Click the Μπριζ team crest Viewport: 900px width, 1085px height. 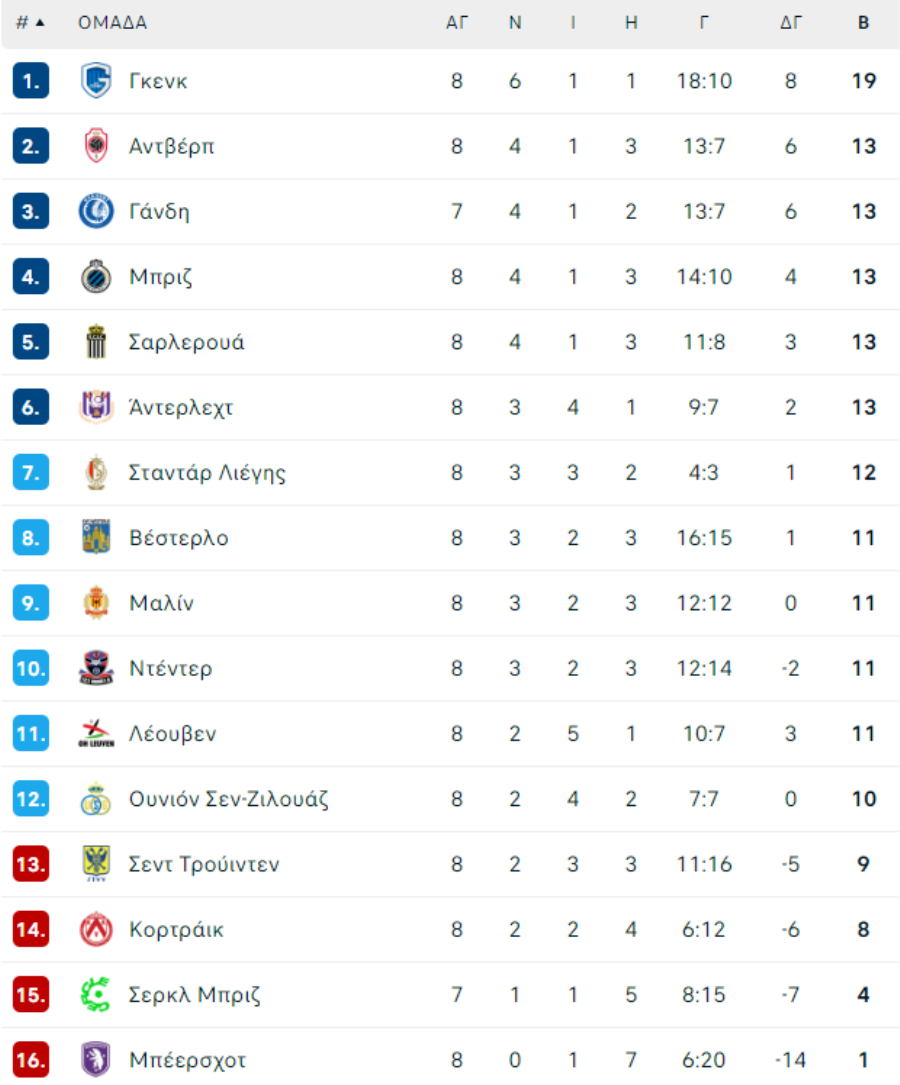96,276
